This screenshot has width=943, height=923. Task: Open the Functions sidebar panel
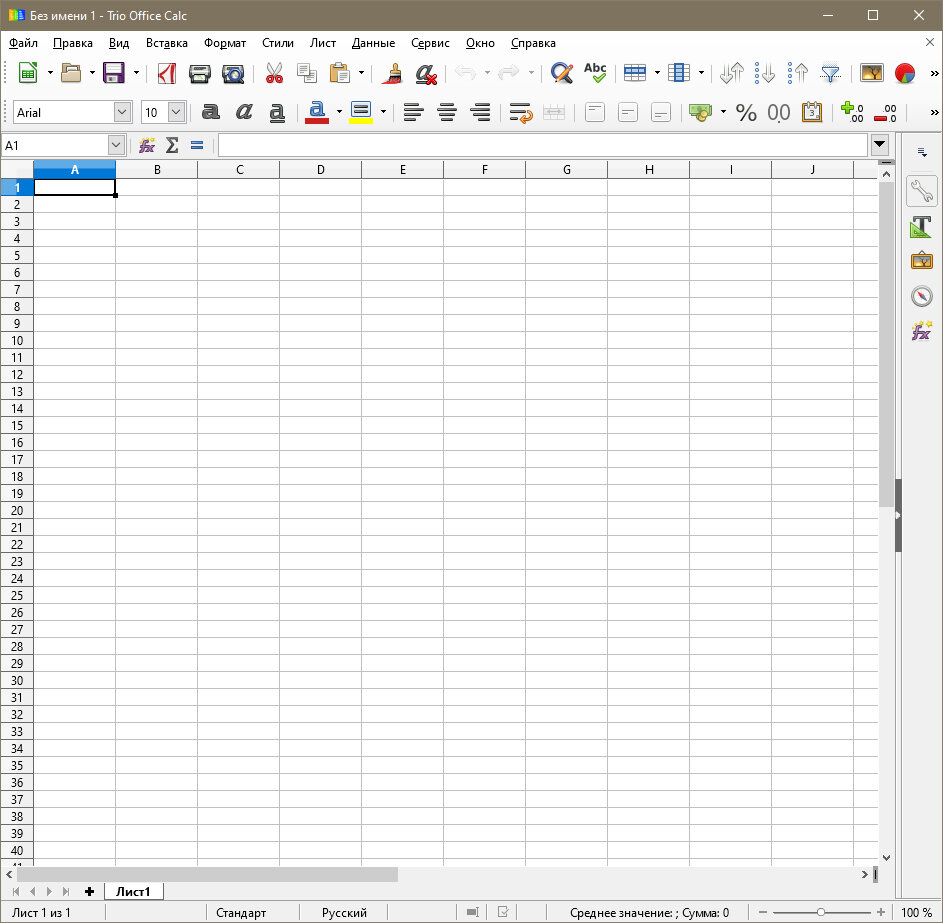point(921,331)
